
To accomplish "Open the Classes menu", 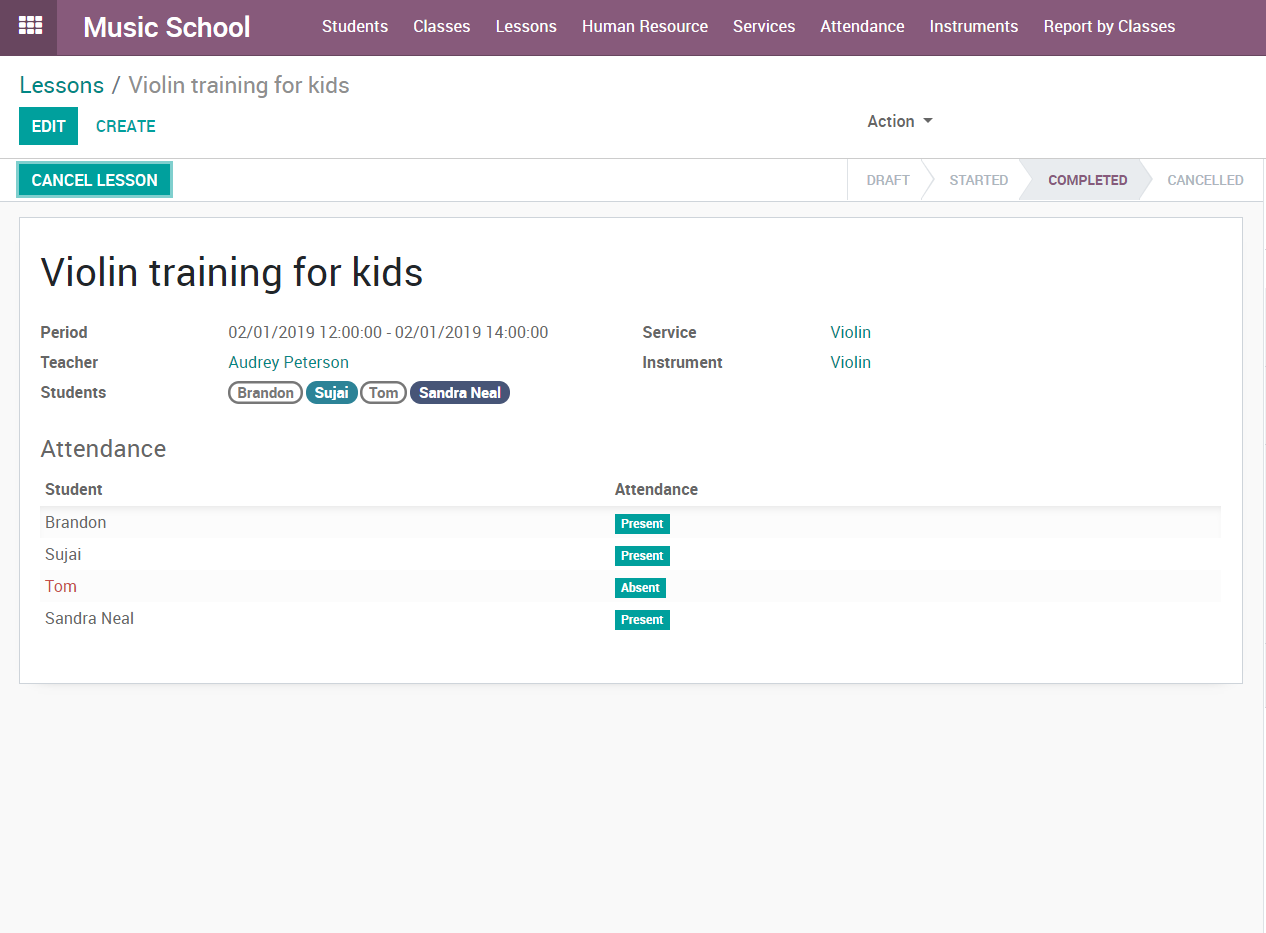I will (441, 27).
